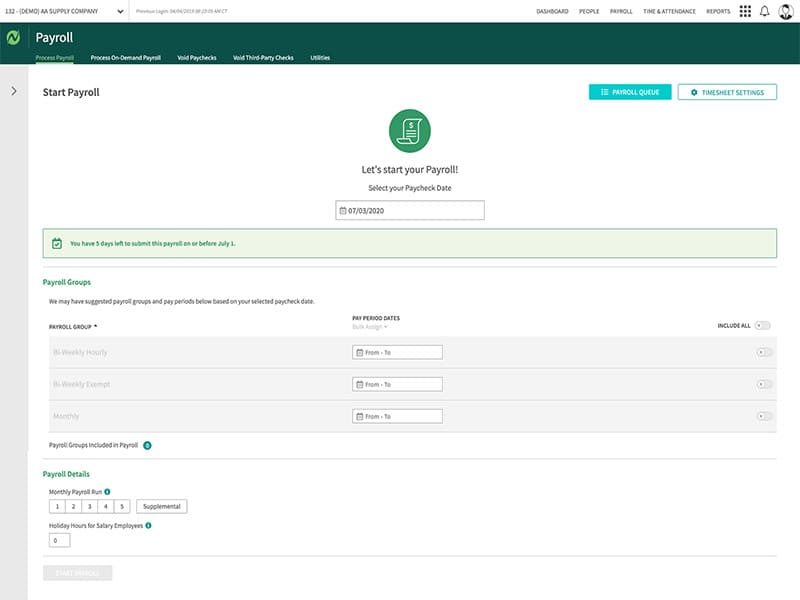Switch to the Void Paychecks tab
This screenshot has height=600, width=800.
pyautogui.click(x=197, y=58)
